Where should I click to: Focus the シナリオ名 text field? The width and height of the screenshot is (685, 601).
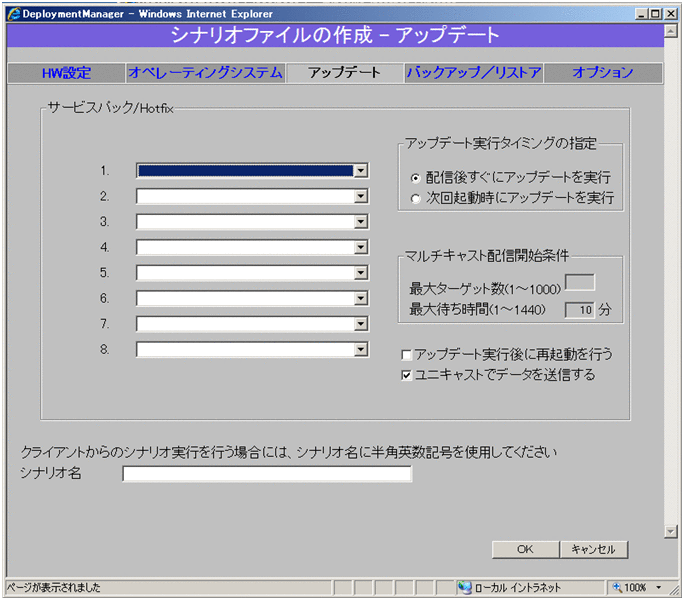pyautogui.click(x=267, y=474)
